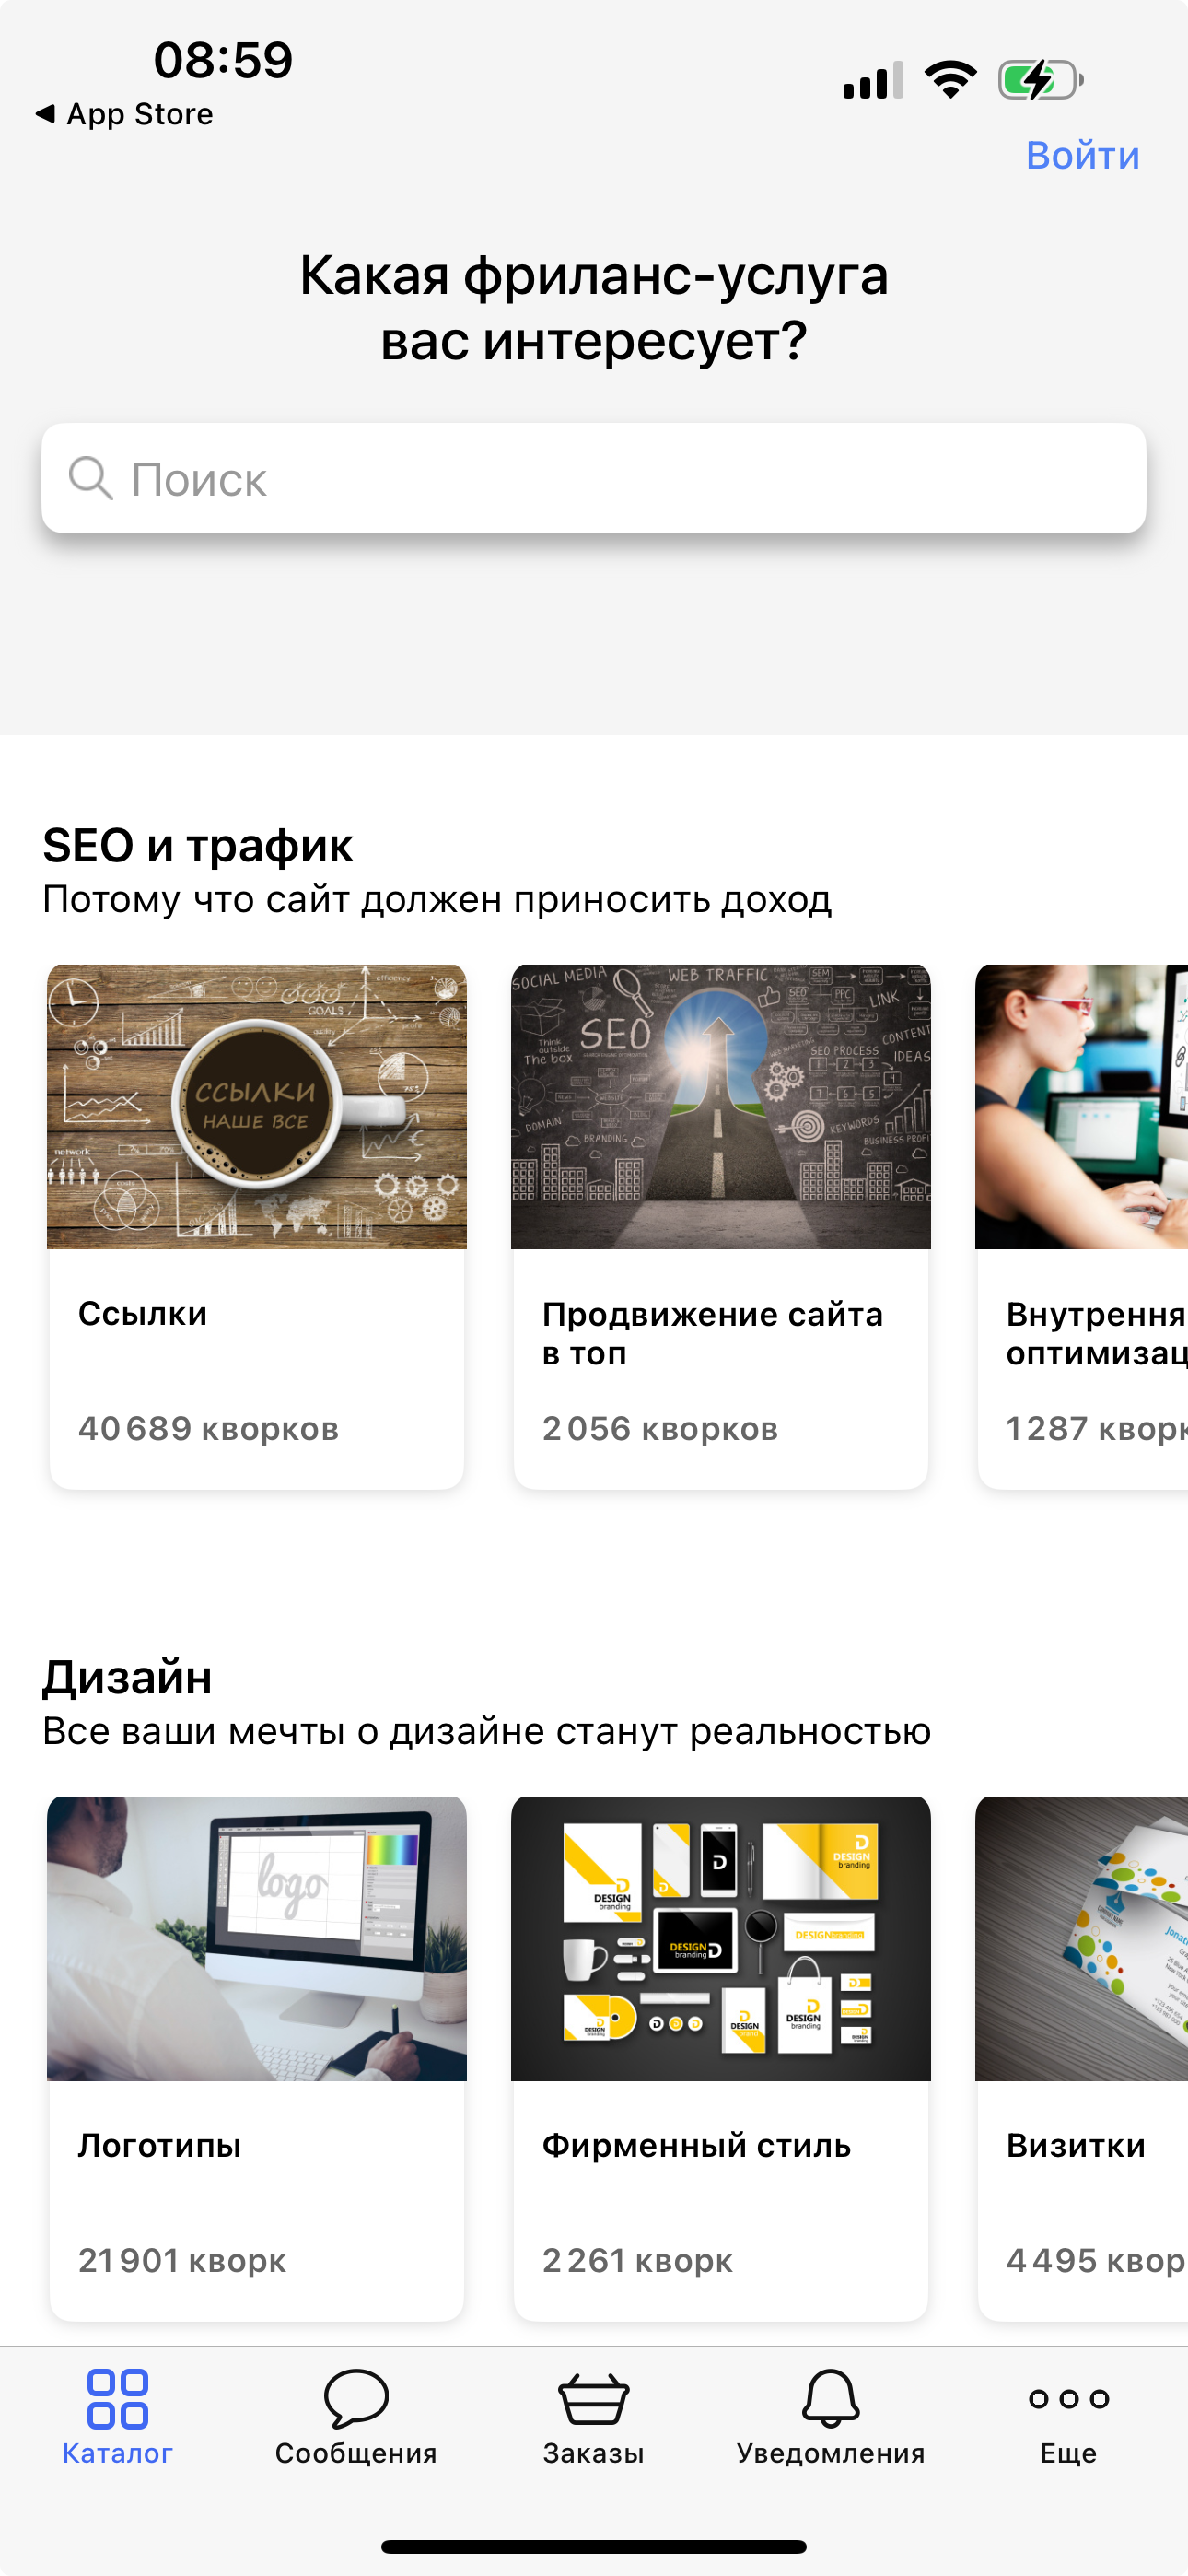Select the Внутренняя оптимизация category title

(1097, 1333)
